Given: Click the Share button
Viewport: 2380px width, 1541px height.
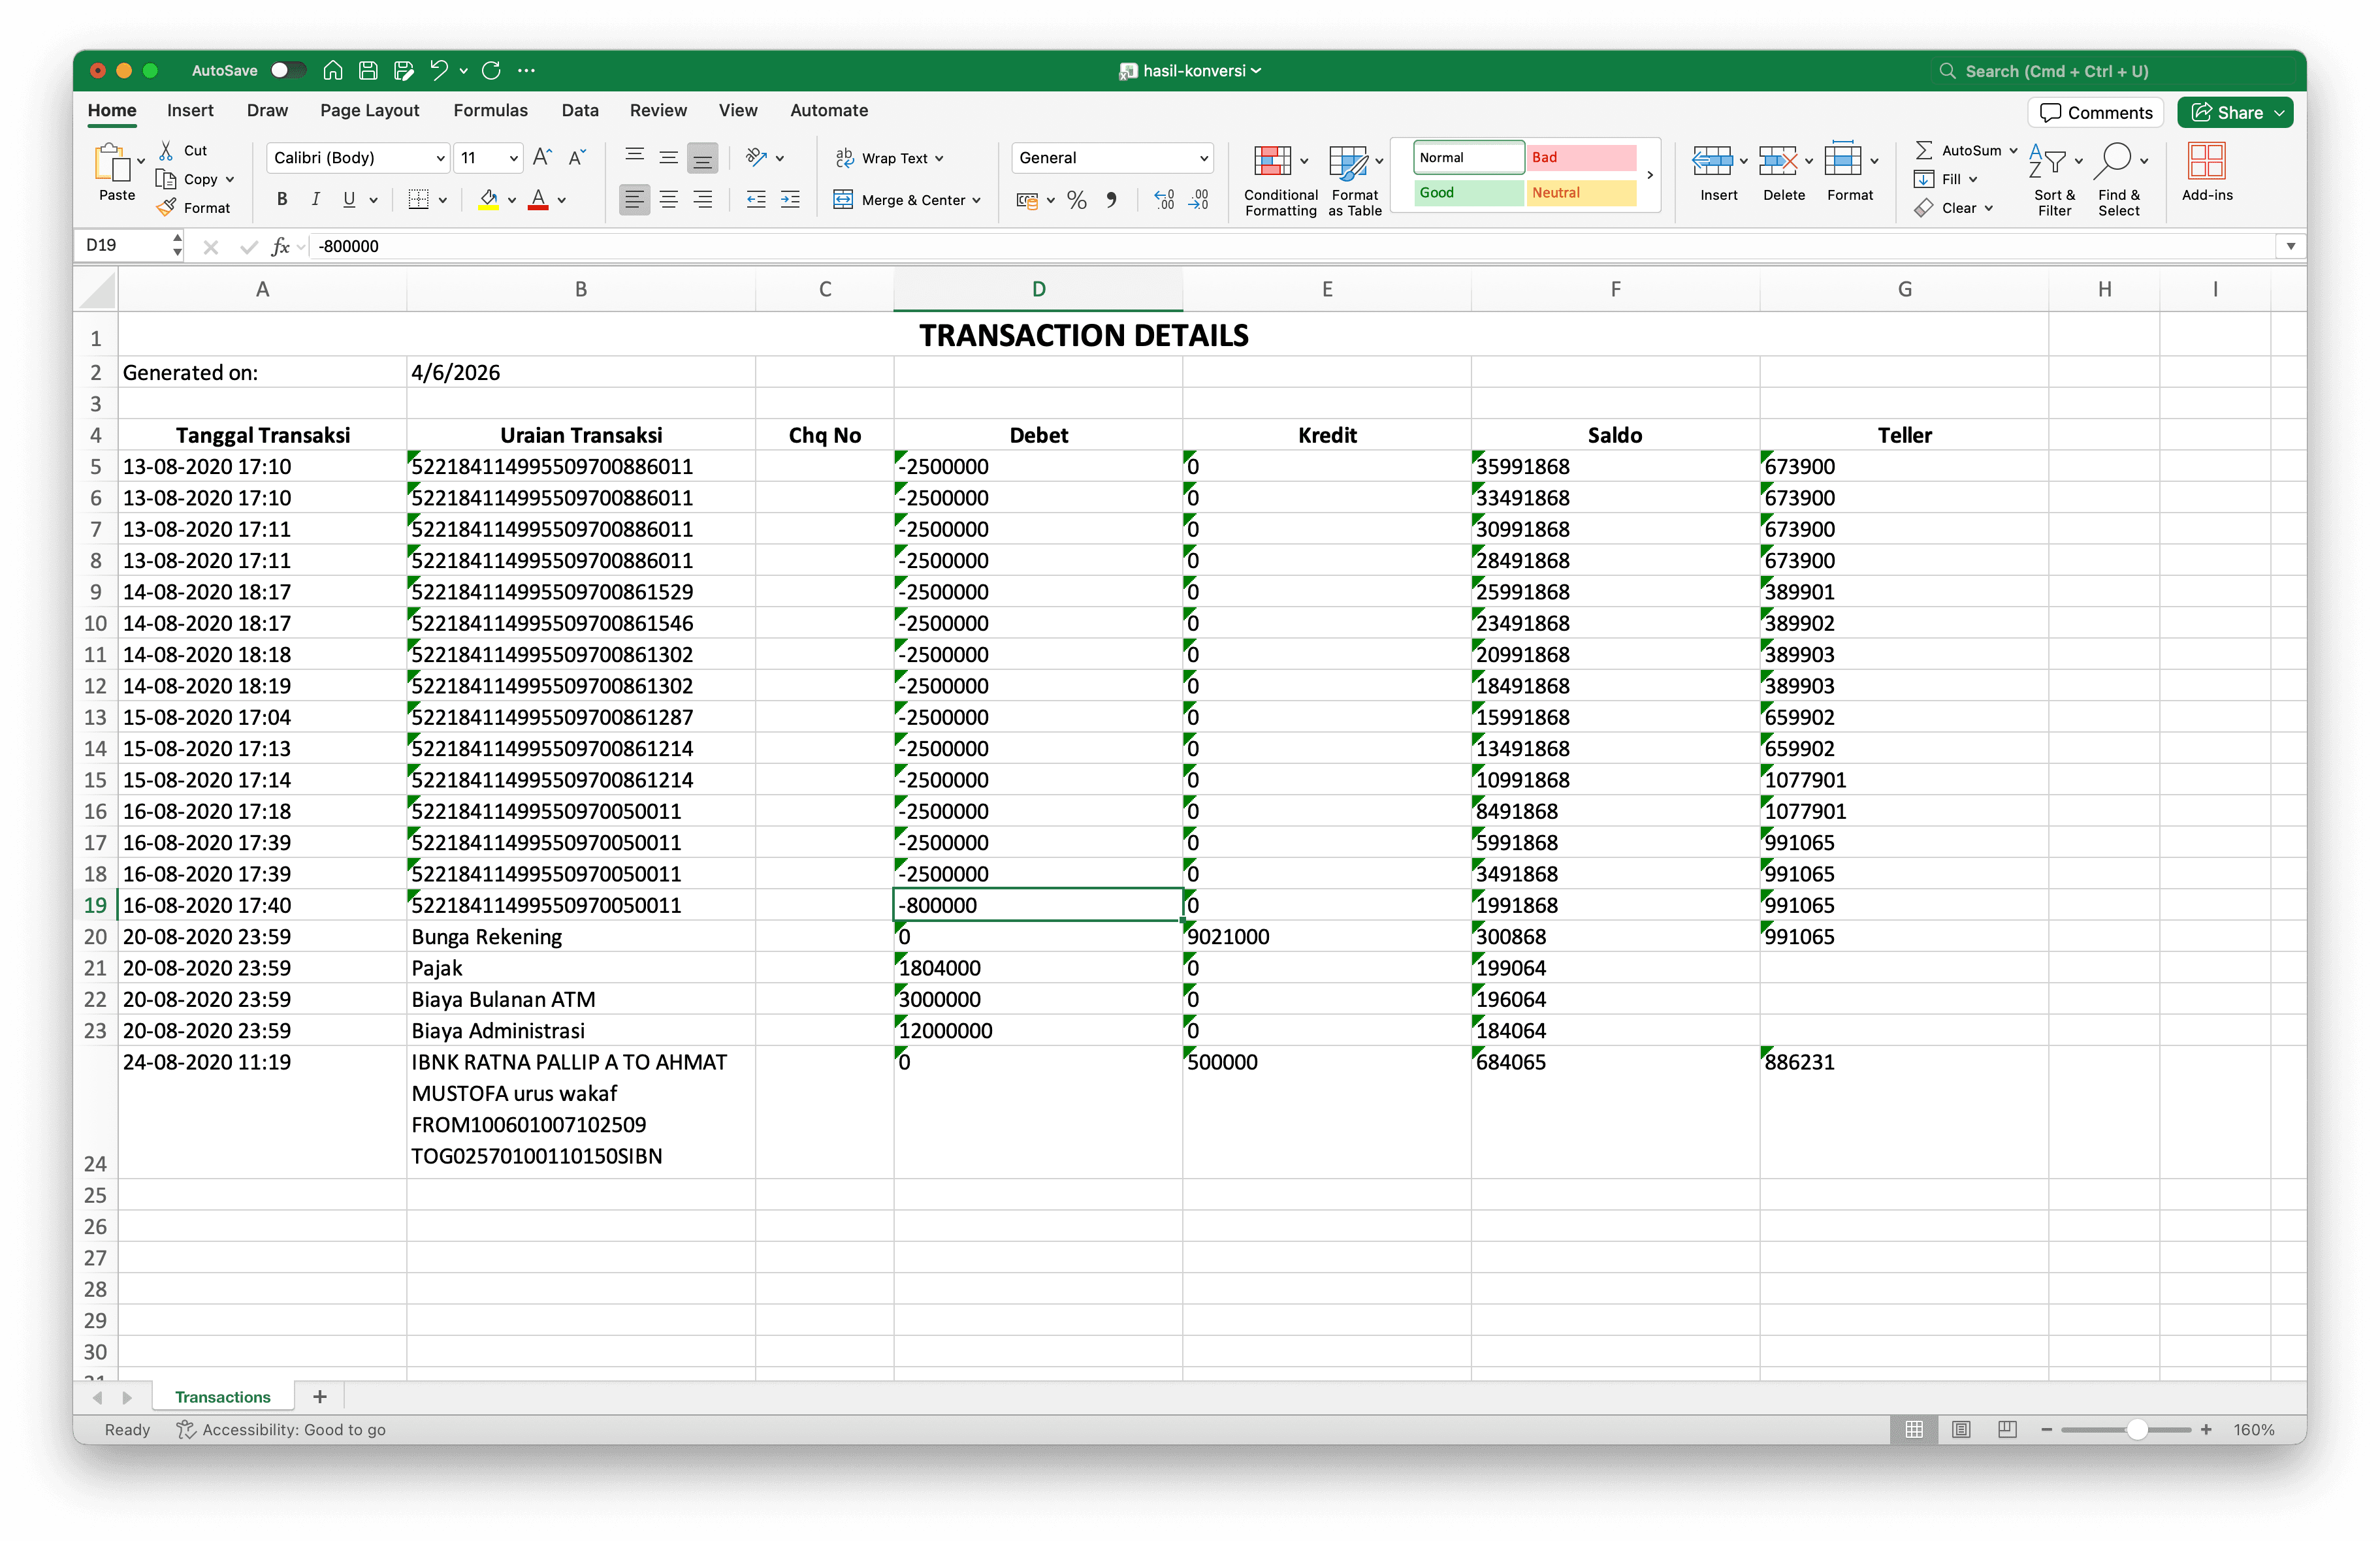Looking at the screenshot, I should (2234, 112).
